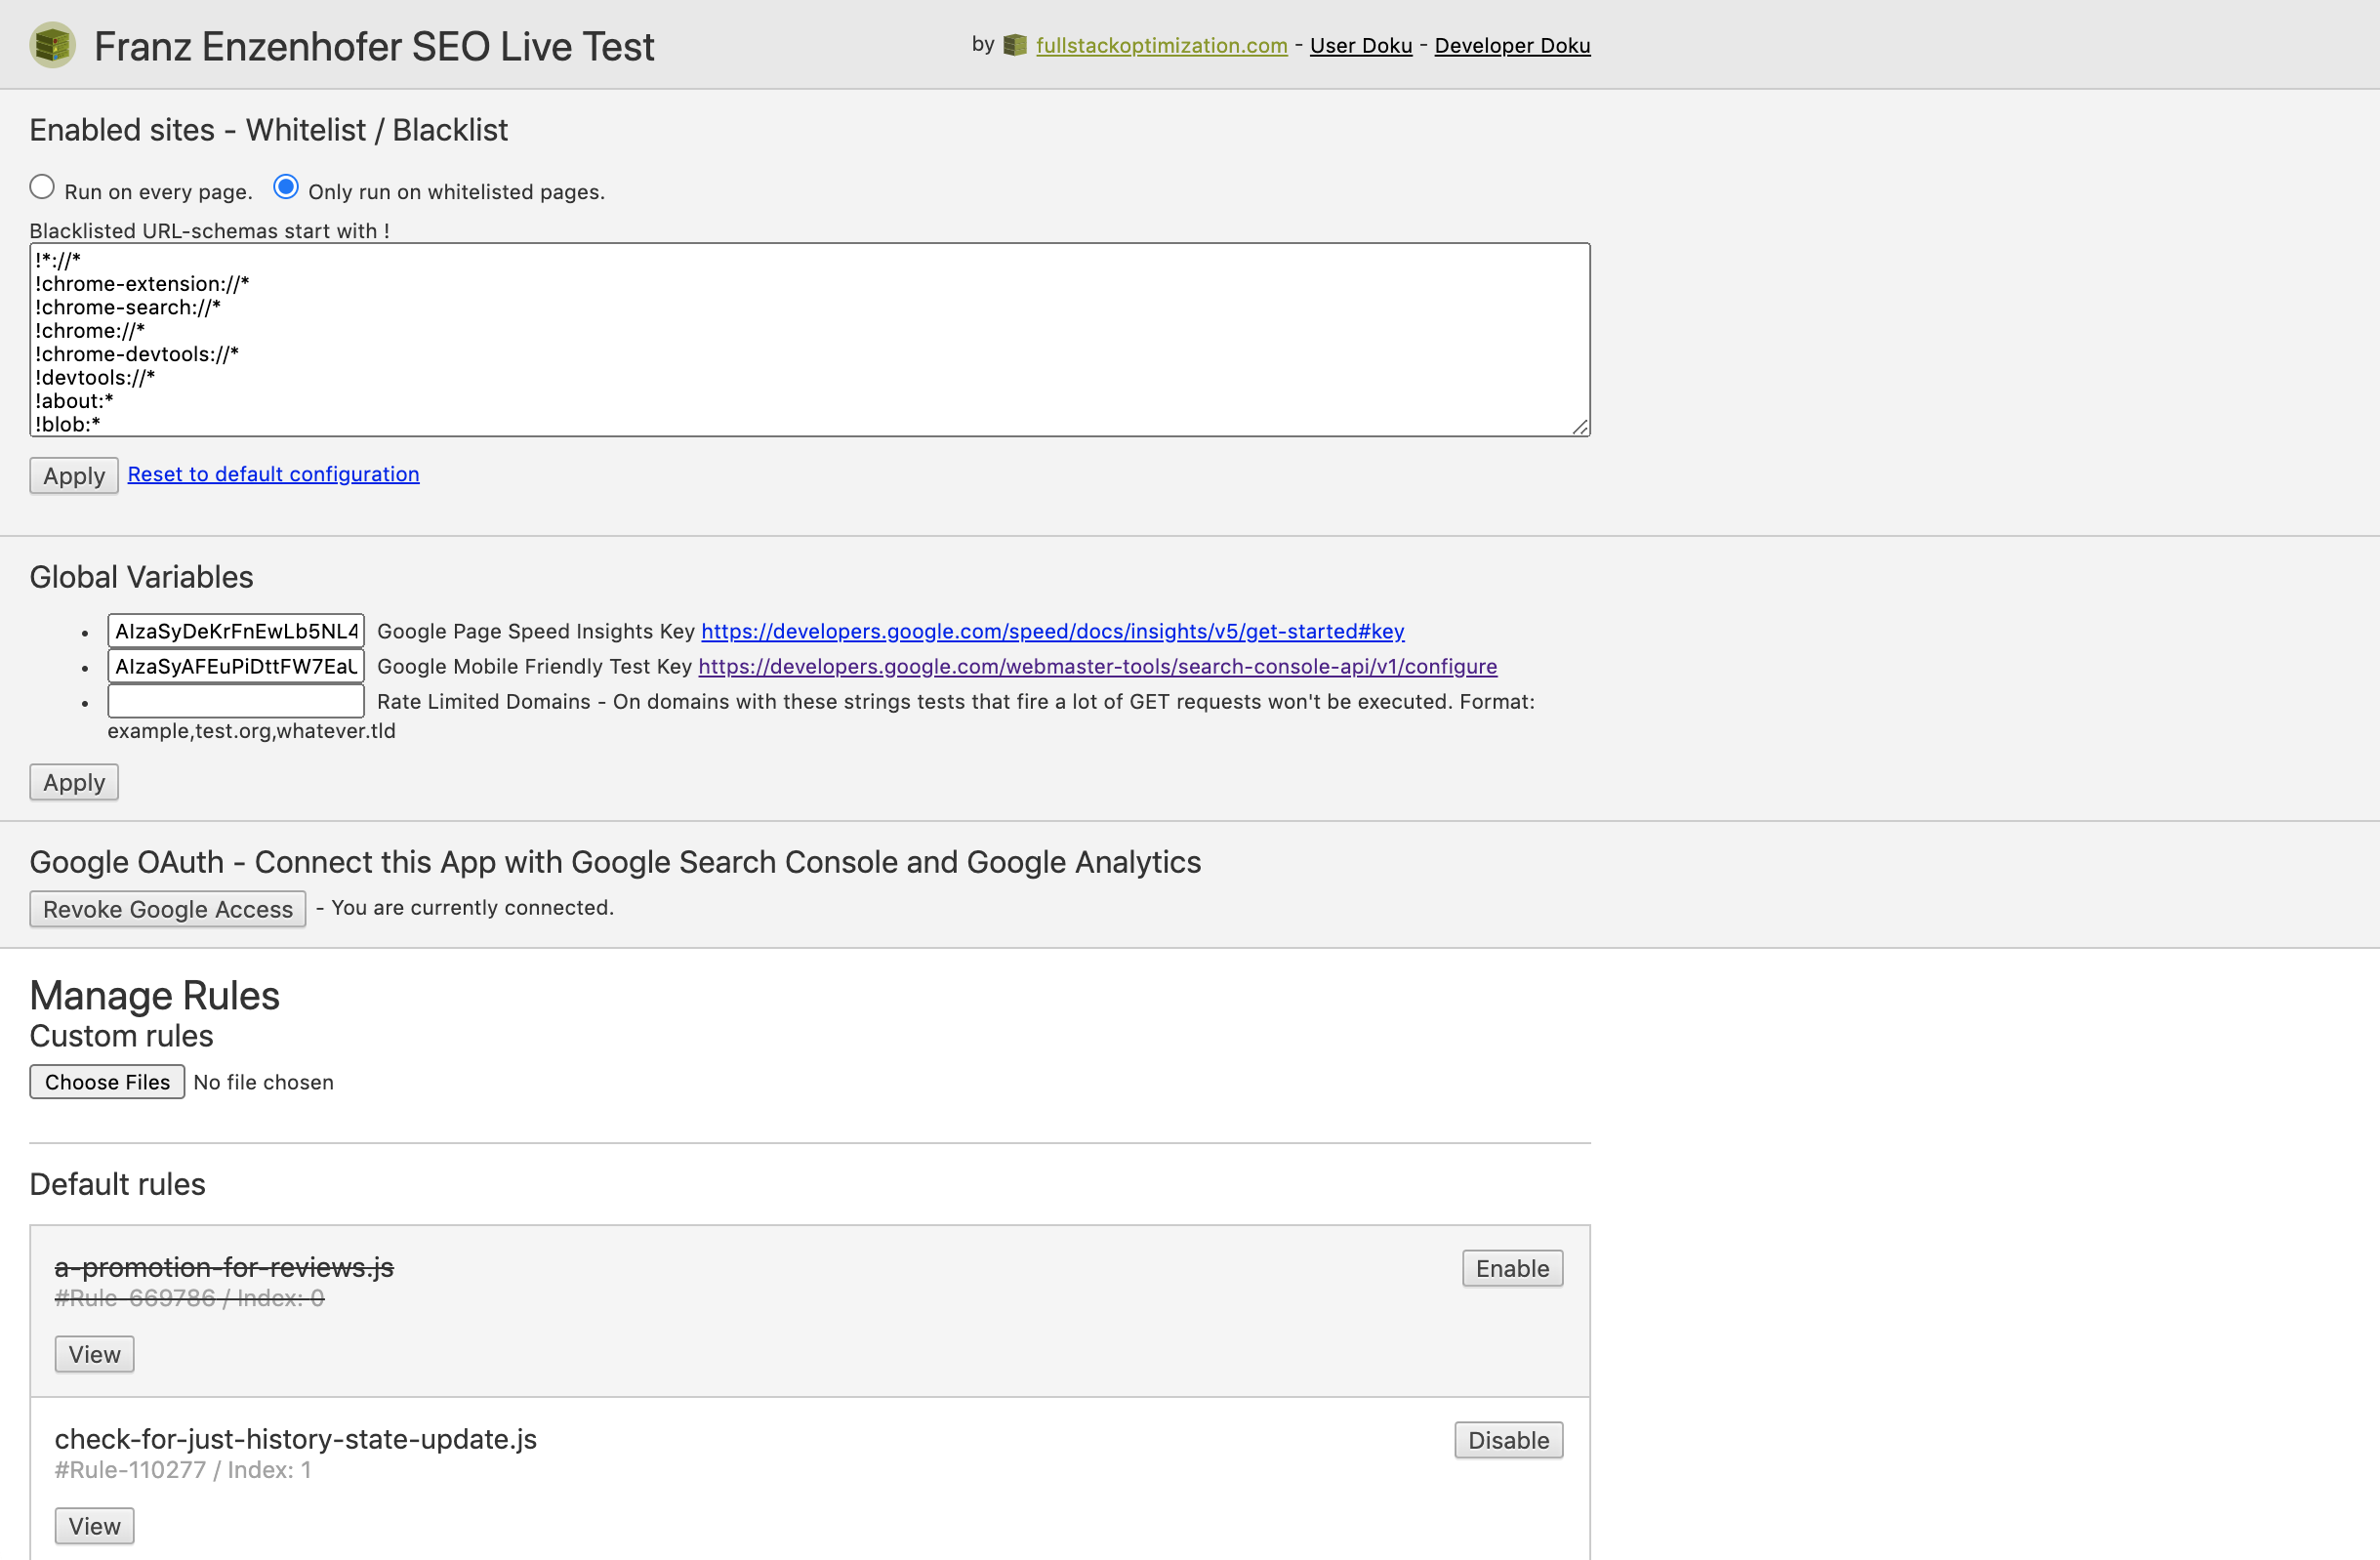Click the small cube icon beside fullstackoptimization.com
This screenshot has width=2380, height=1560.
(1014, 44)
